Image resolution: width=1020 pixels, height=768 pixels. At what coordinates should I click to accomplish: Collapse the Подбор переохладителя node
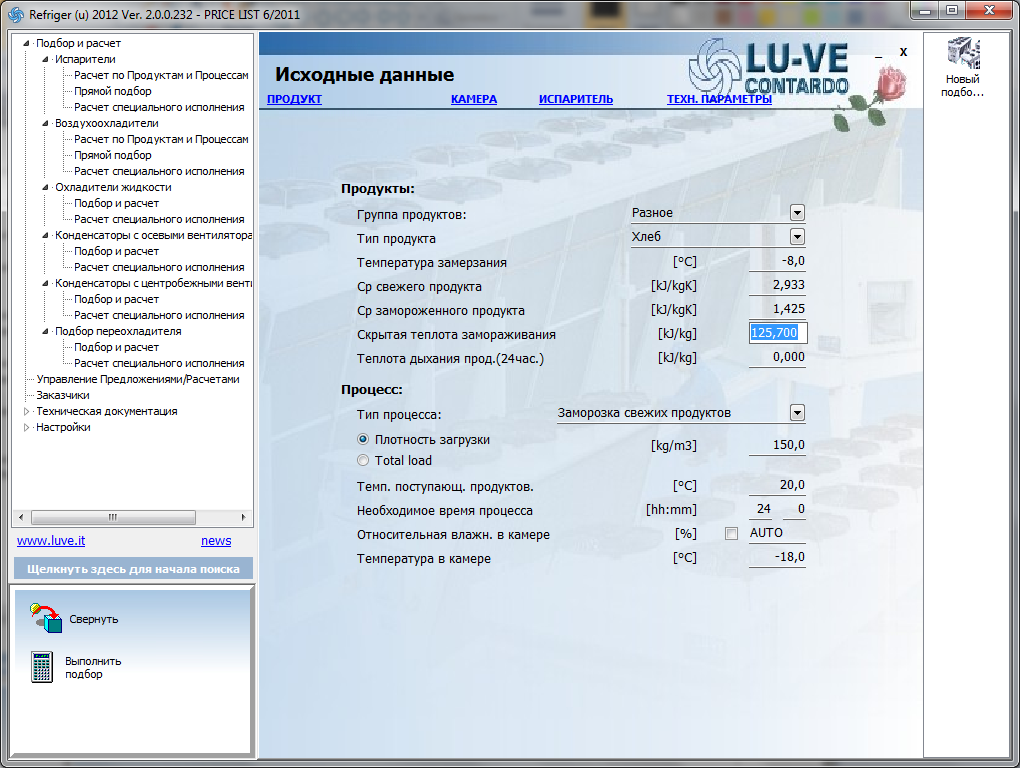[46, 332]
